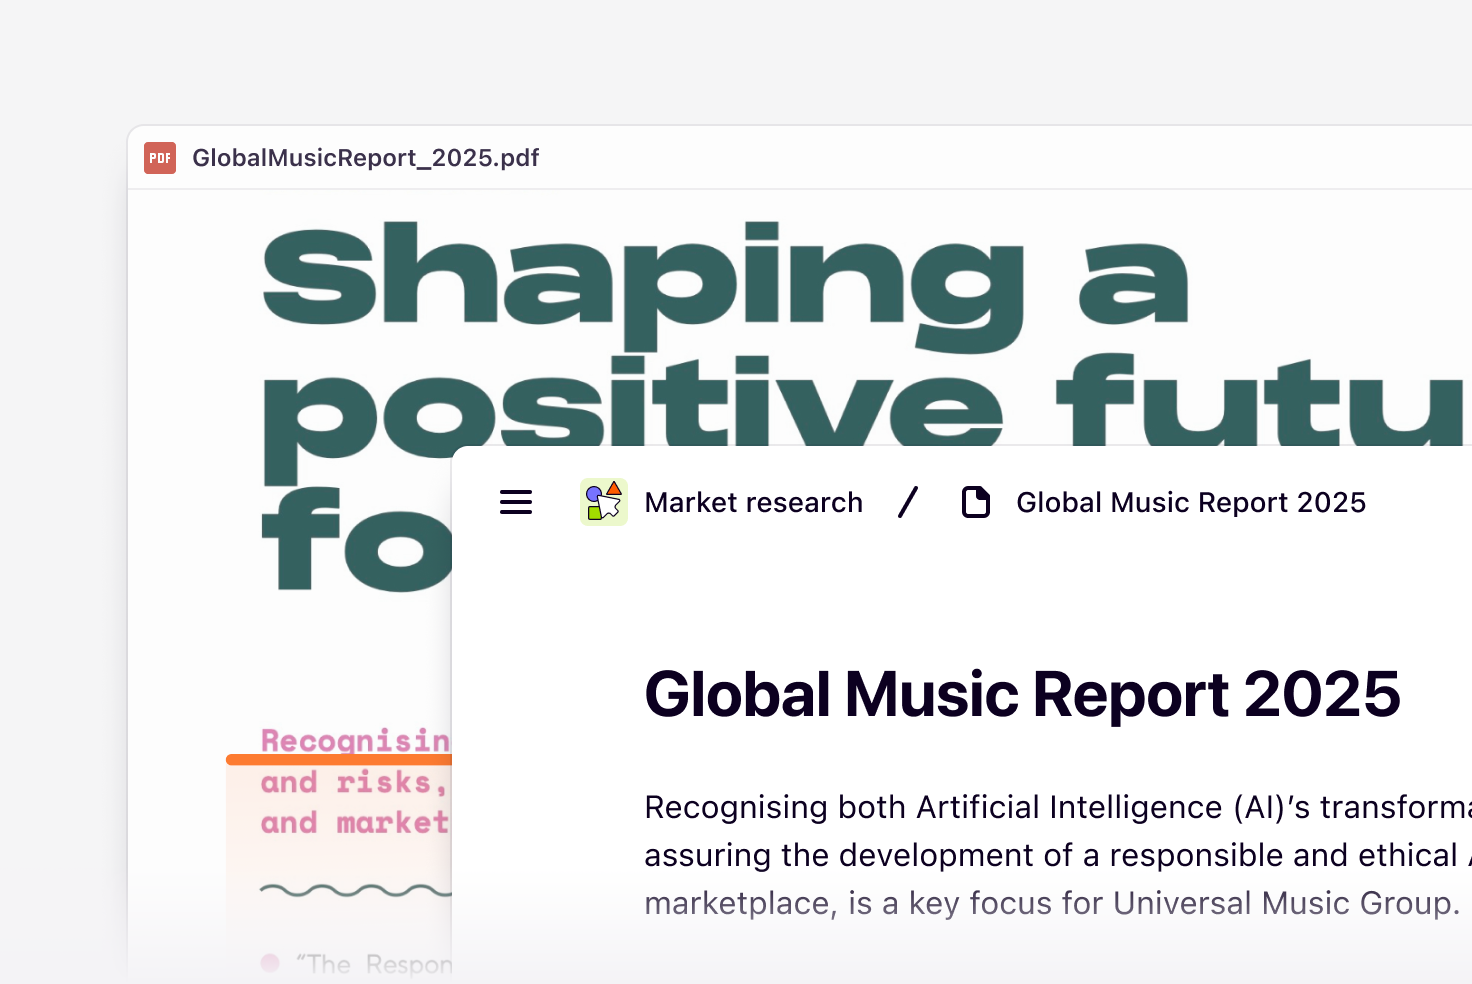Click the green wavy divider line

[x=355, y=890]
